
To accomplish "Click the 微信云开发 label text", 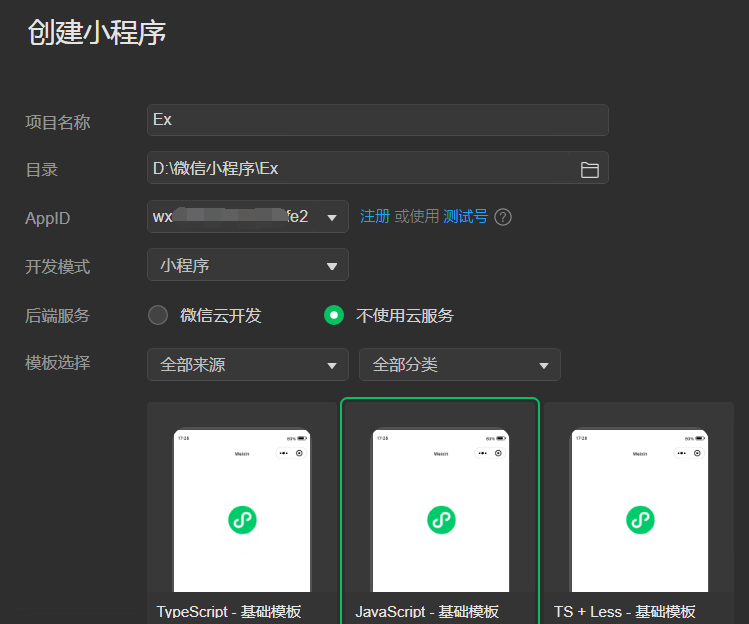I will [x=221, y=316].
